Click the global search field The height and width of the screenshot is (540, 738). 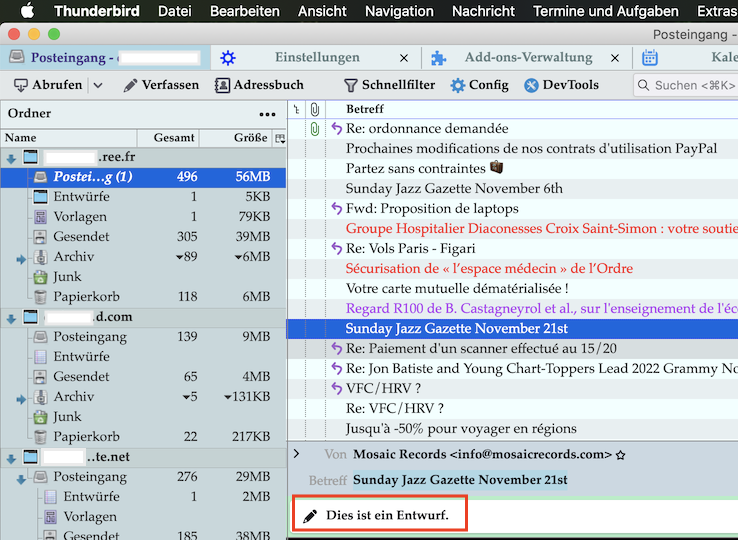point(692,85)
